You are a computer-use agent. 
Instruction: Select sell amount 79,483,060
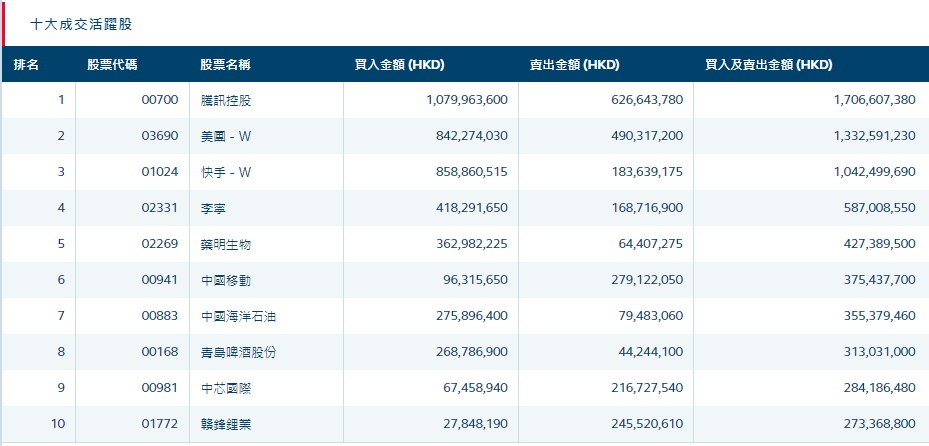point(652,316)
